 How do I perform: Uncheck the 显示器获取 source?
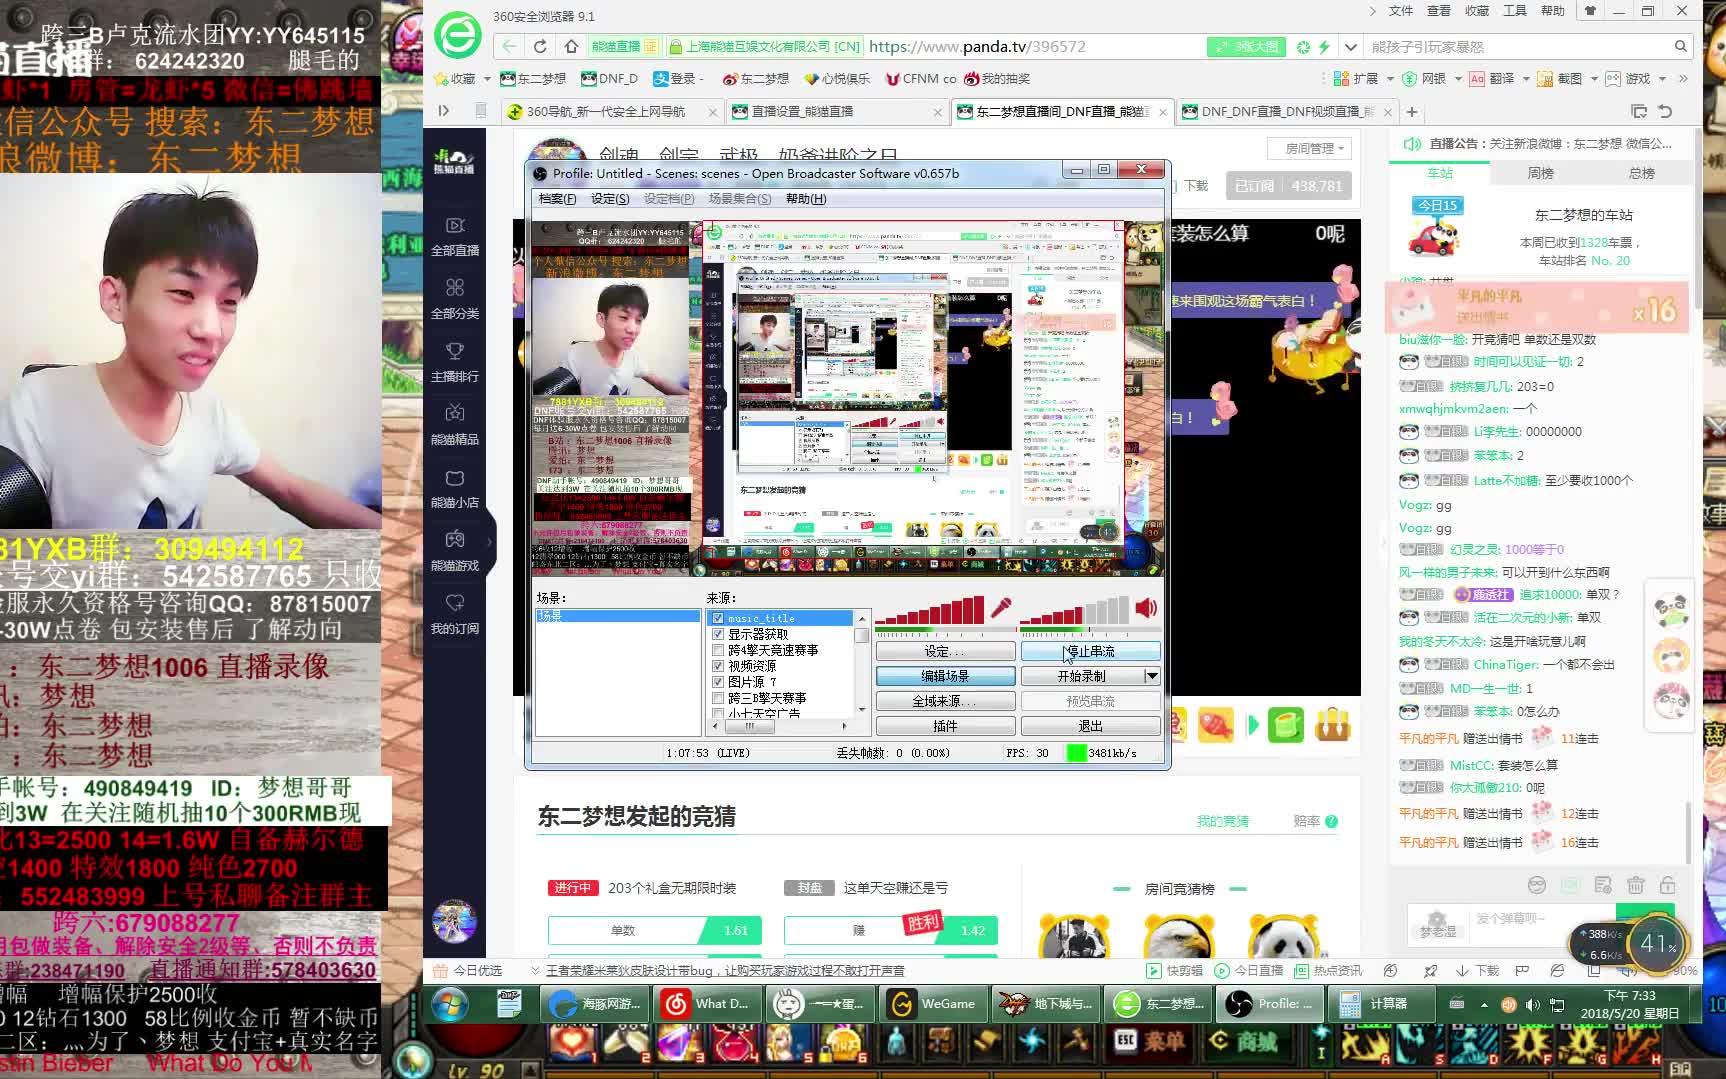pyautogui.click(x=717, y=634)
